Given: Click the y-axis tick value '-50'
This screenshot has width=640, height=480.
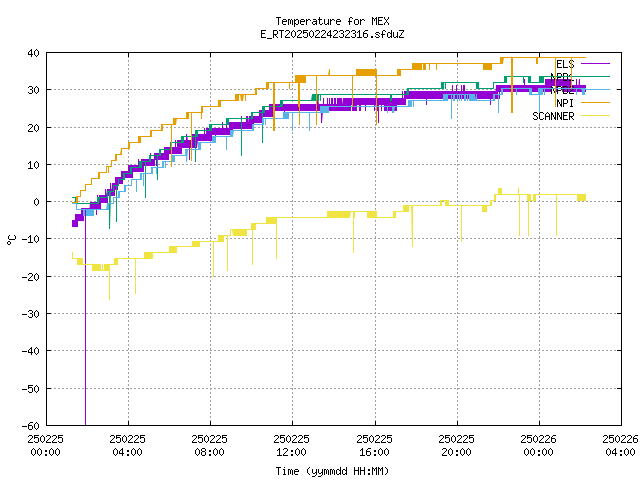Looking at the screenshot, I should pos(31,389).
